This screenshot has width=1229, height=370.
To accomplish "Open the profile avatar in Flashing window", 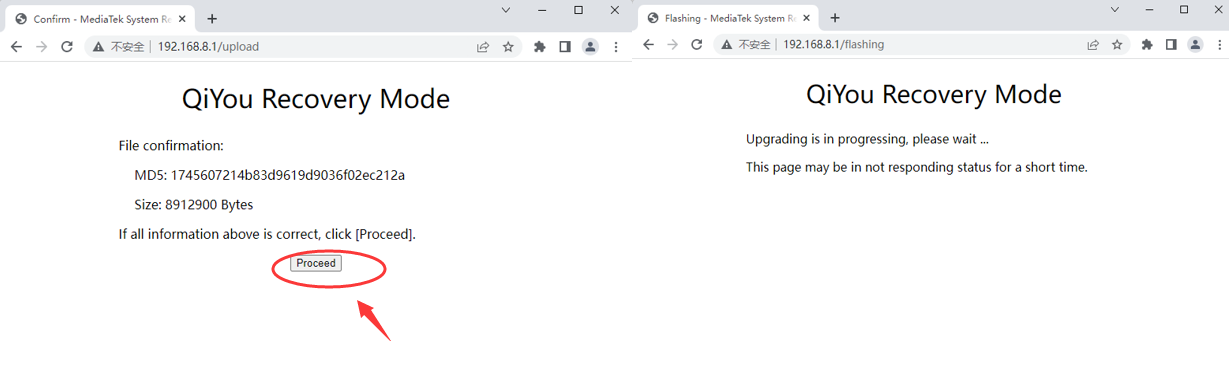I will tap(1195, 44).
